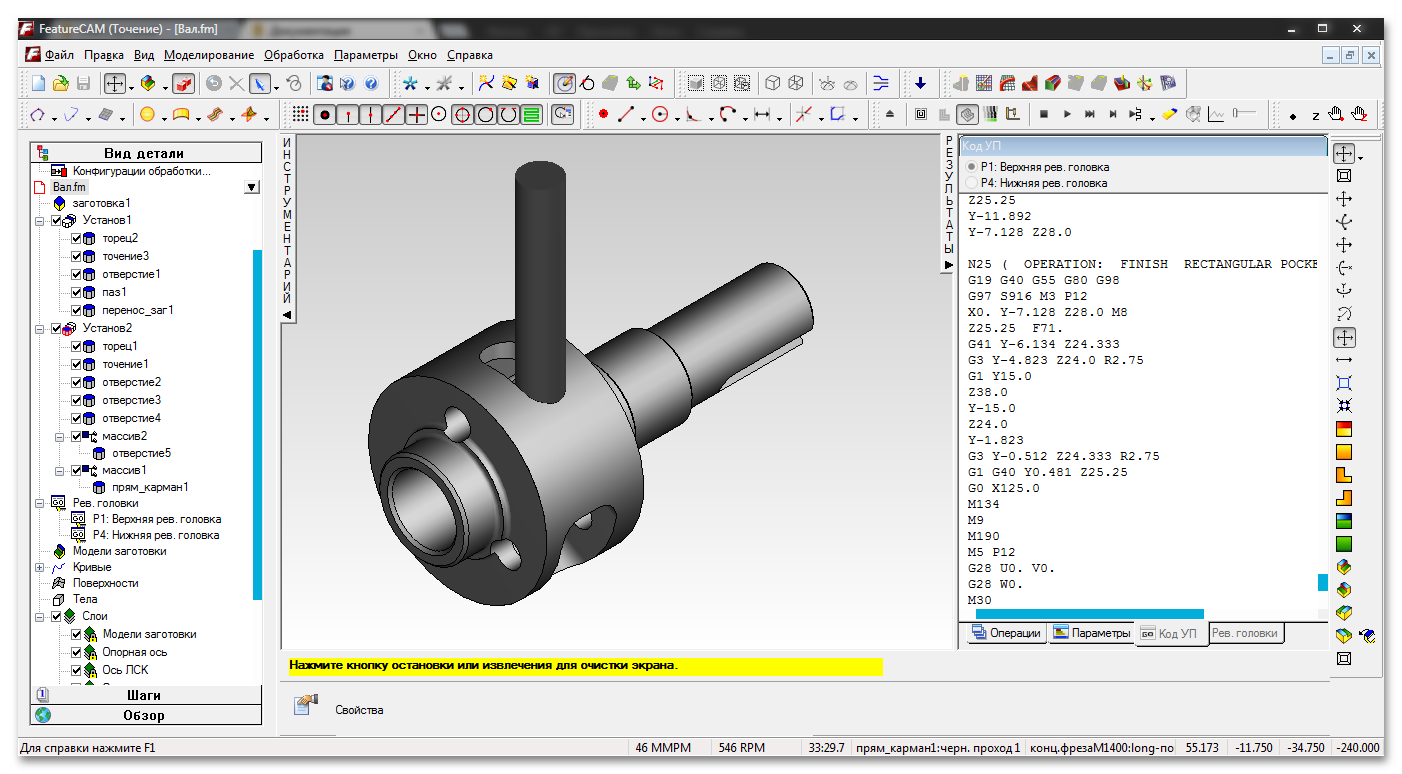The height and width of the screenshot is (774, 1402).
Task: Open the Файл menu
Action: click(59, 55)
